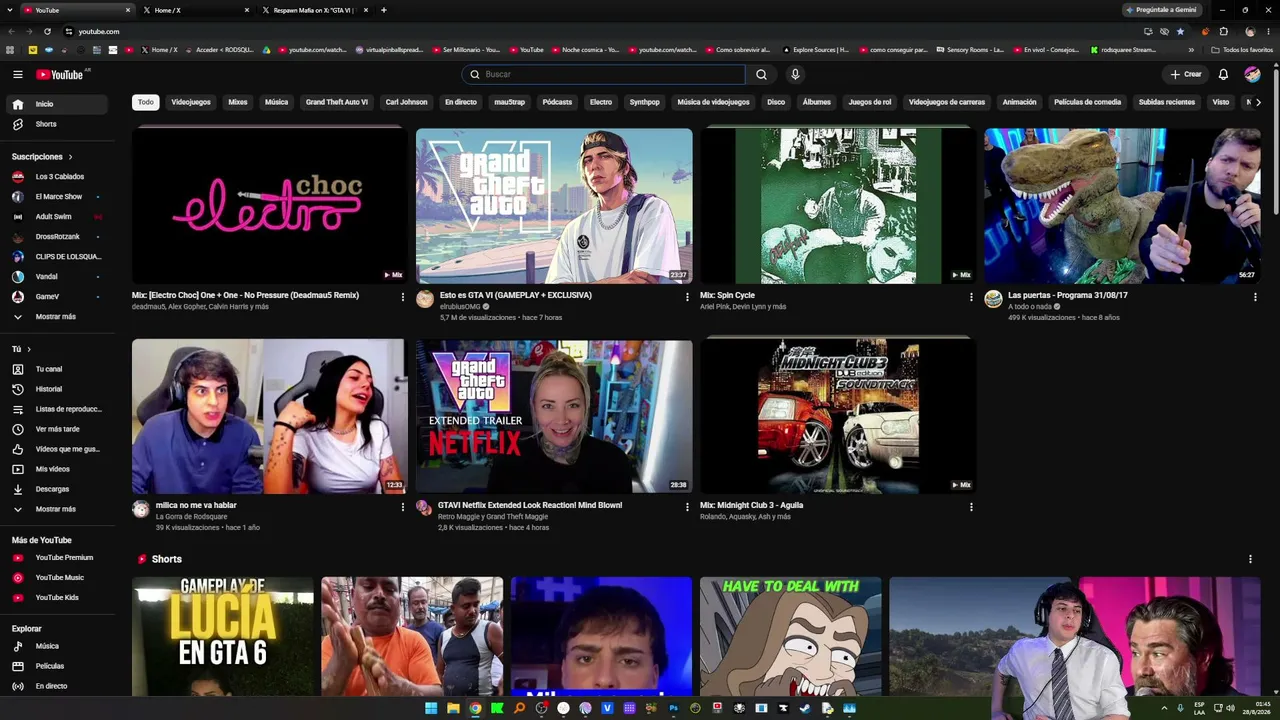Screen dimensions: 1280x720
Task: Open YouTube Kids from the sidebar
Action: coord(57,598)
